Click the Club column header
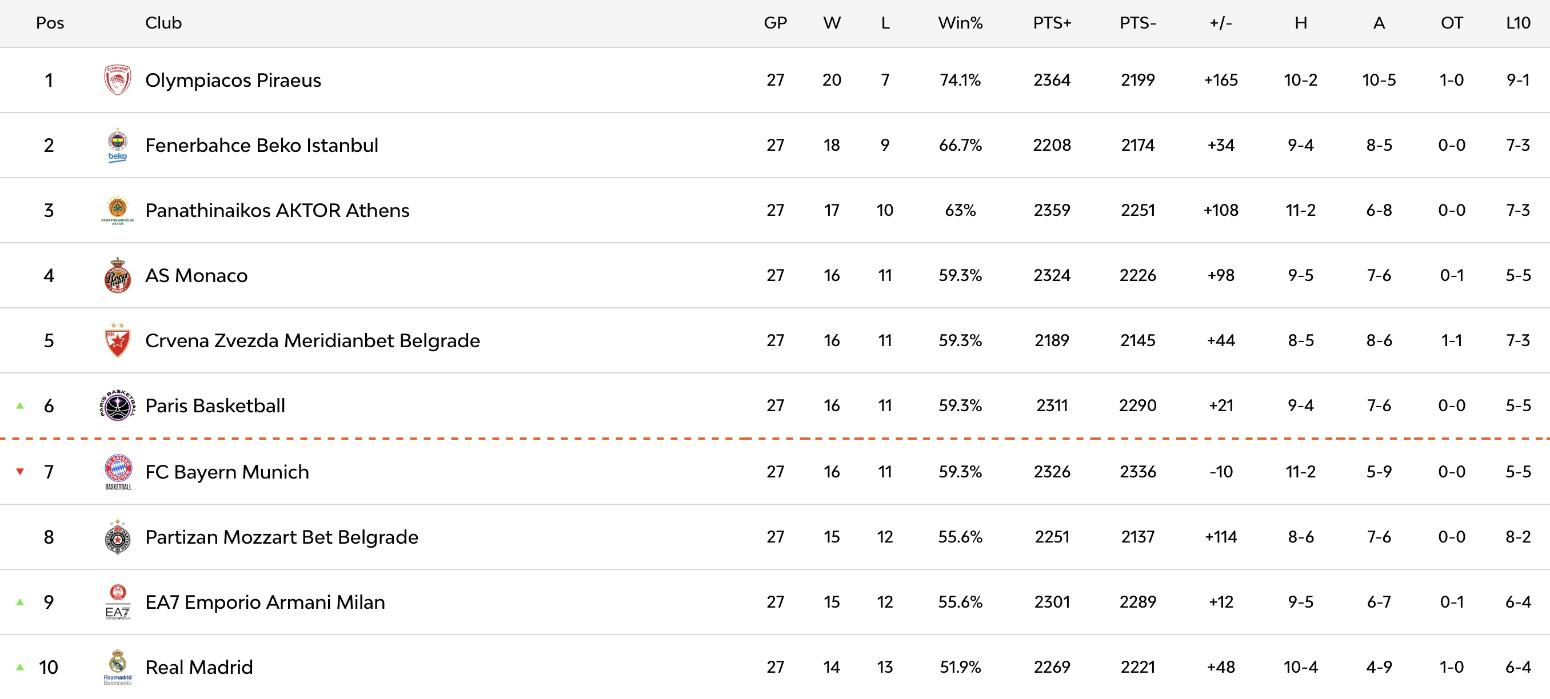The image size is (1550, 699). tap(163, 23)
